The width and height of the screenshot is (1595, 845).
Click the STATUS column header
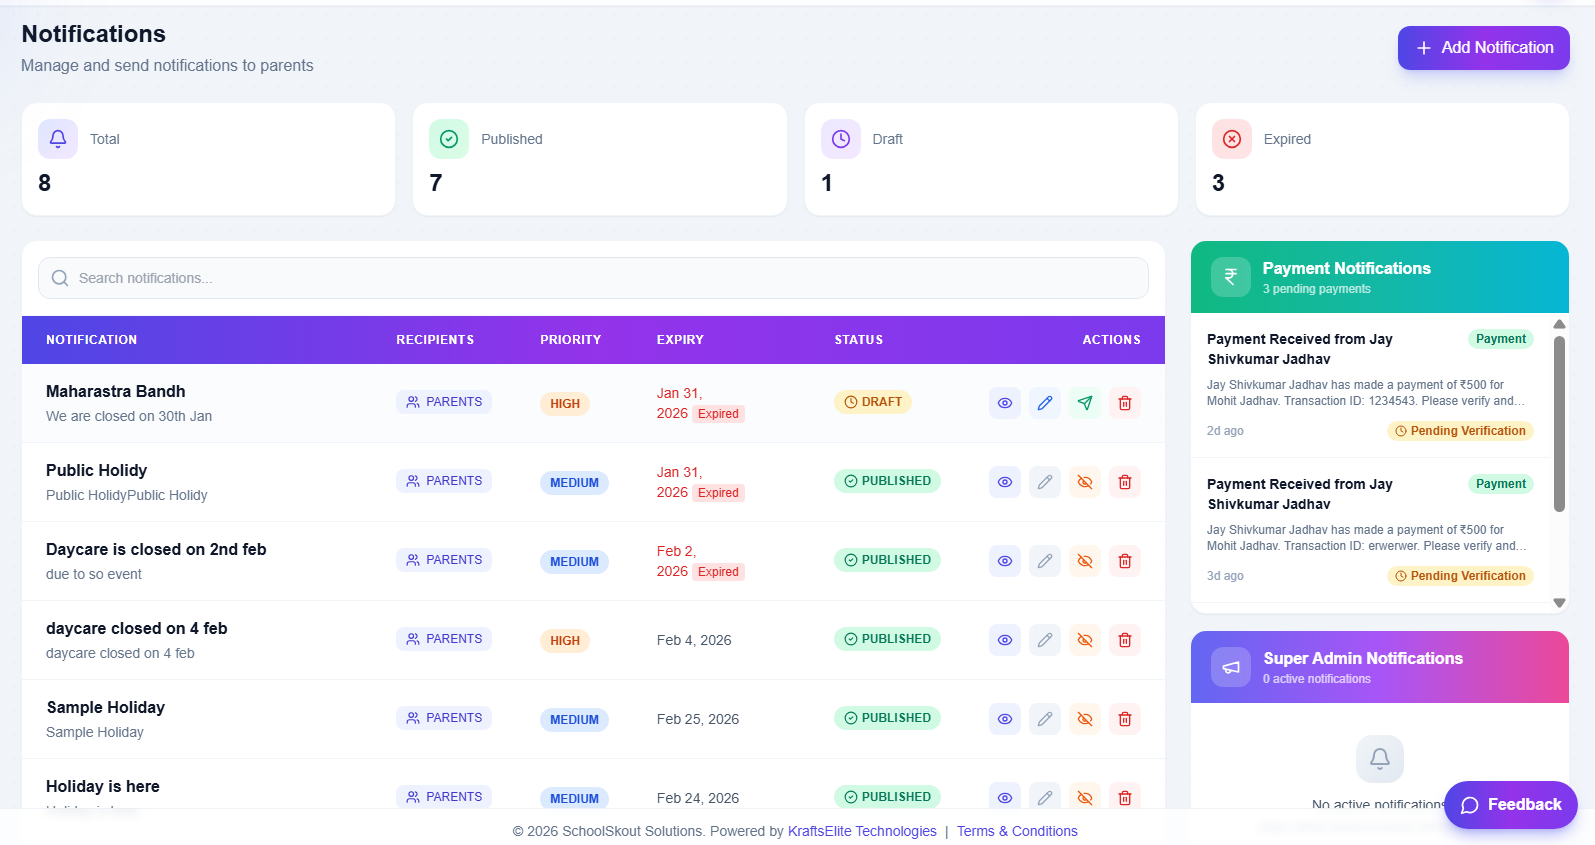tap(859, 340)
